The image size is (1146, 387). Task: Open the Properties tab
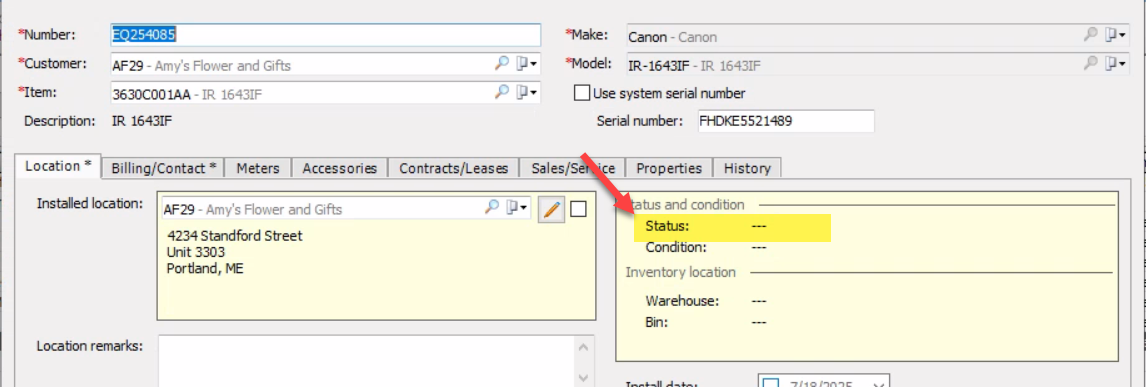(669, 168)
